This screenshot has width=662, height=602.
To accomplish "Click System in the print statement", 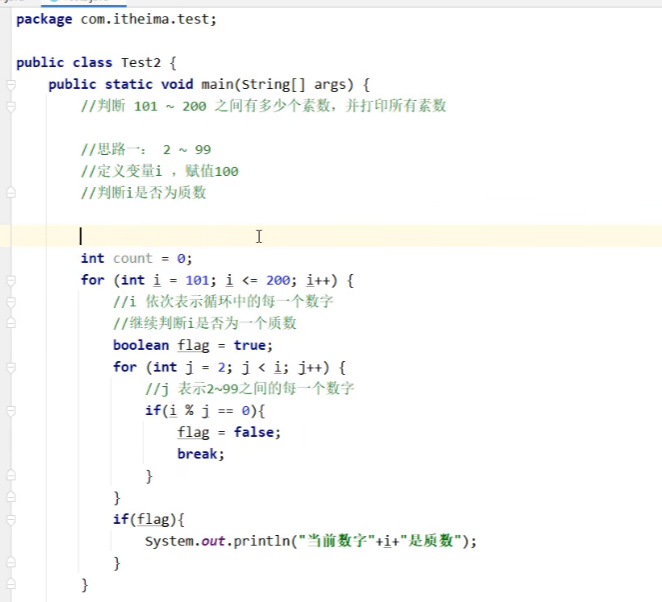I will [169, 541].
